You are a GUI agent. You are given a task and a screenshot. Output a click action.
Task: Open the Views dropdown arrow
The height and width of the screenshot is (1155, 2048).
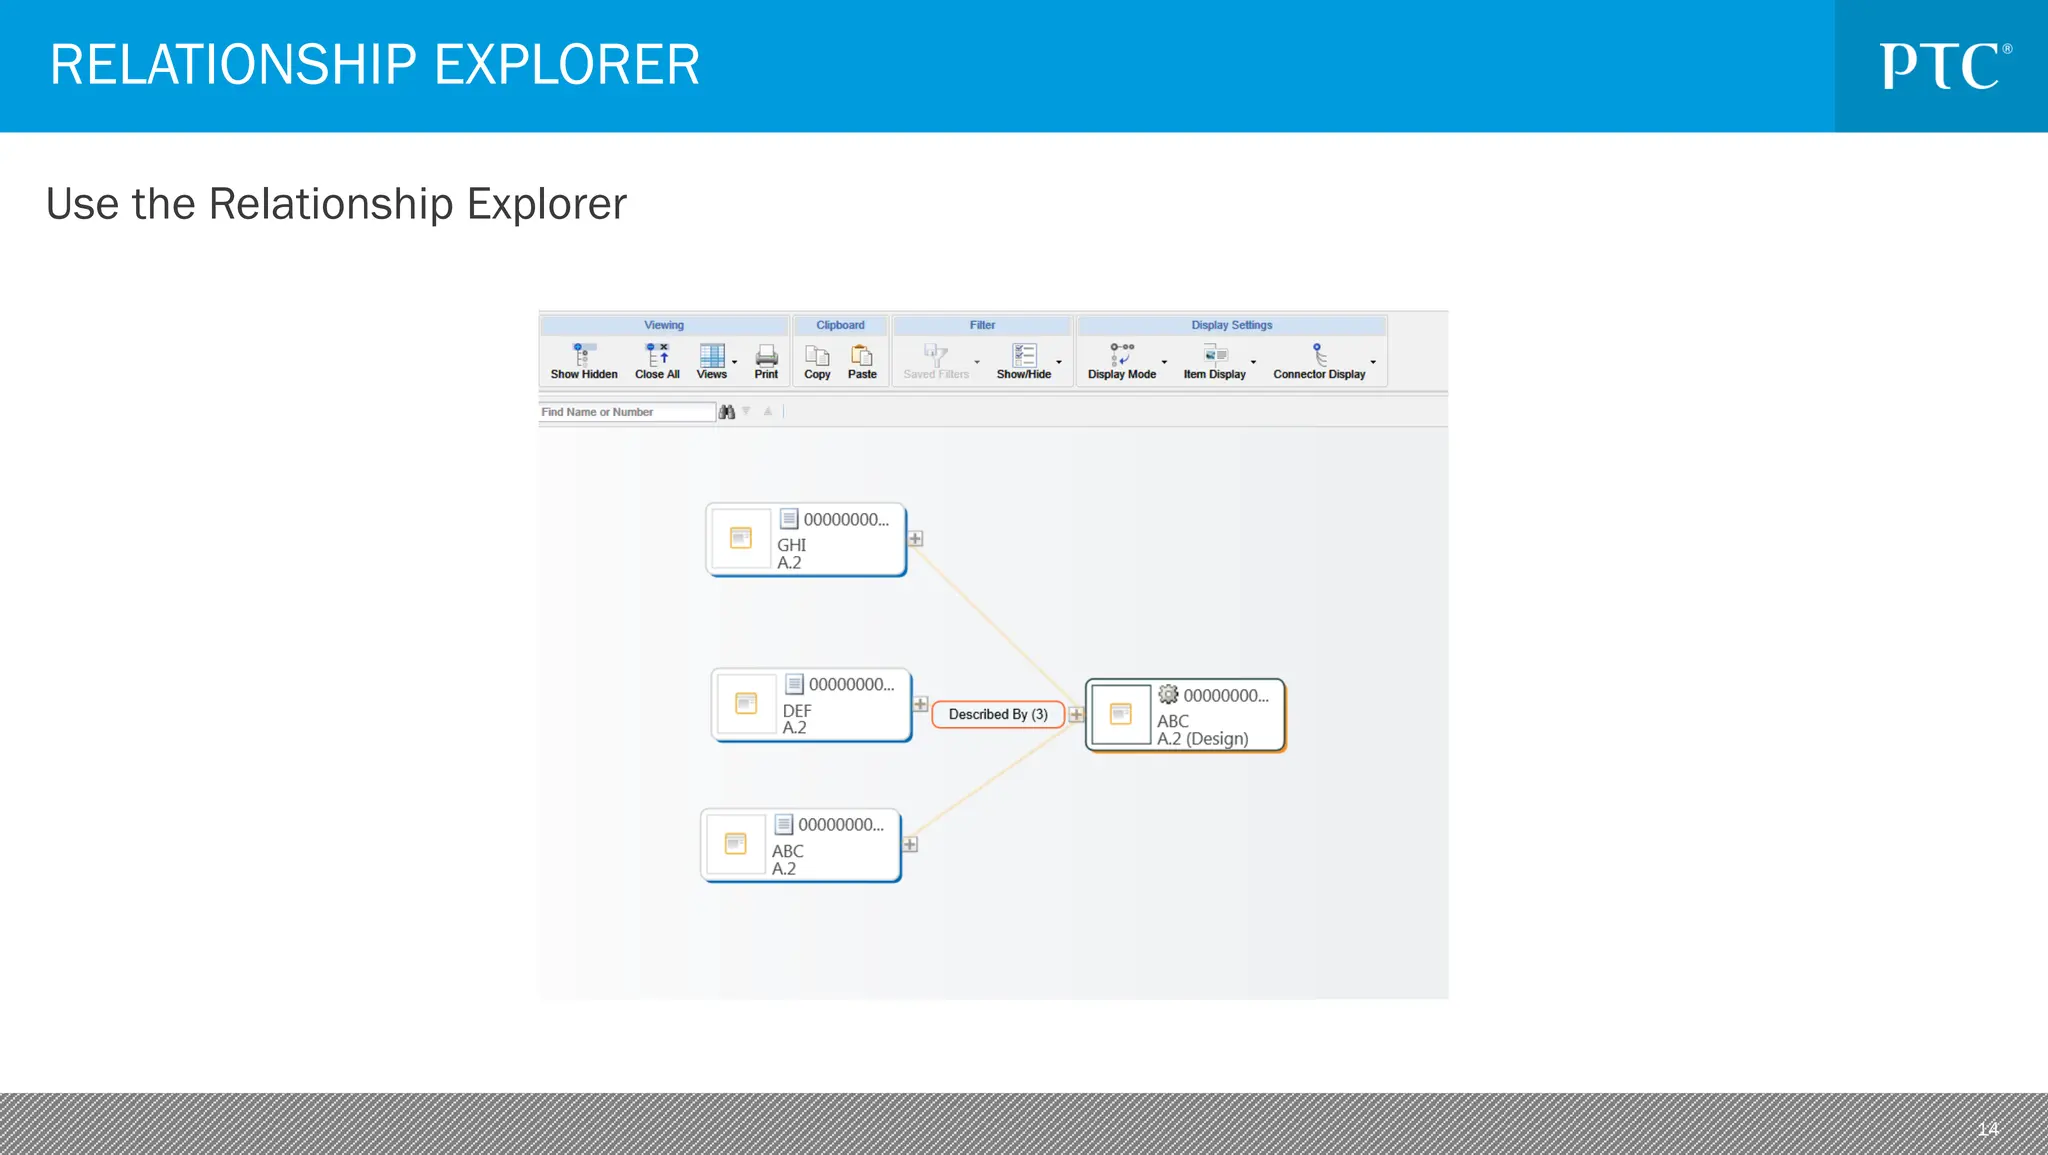(735, 363)
